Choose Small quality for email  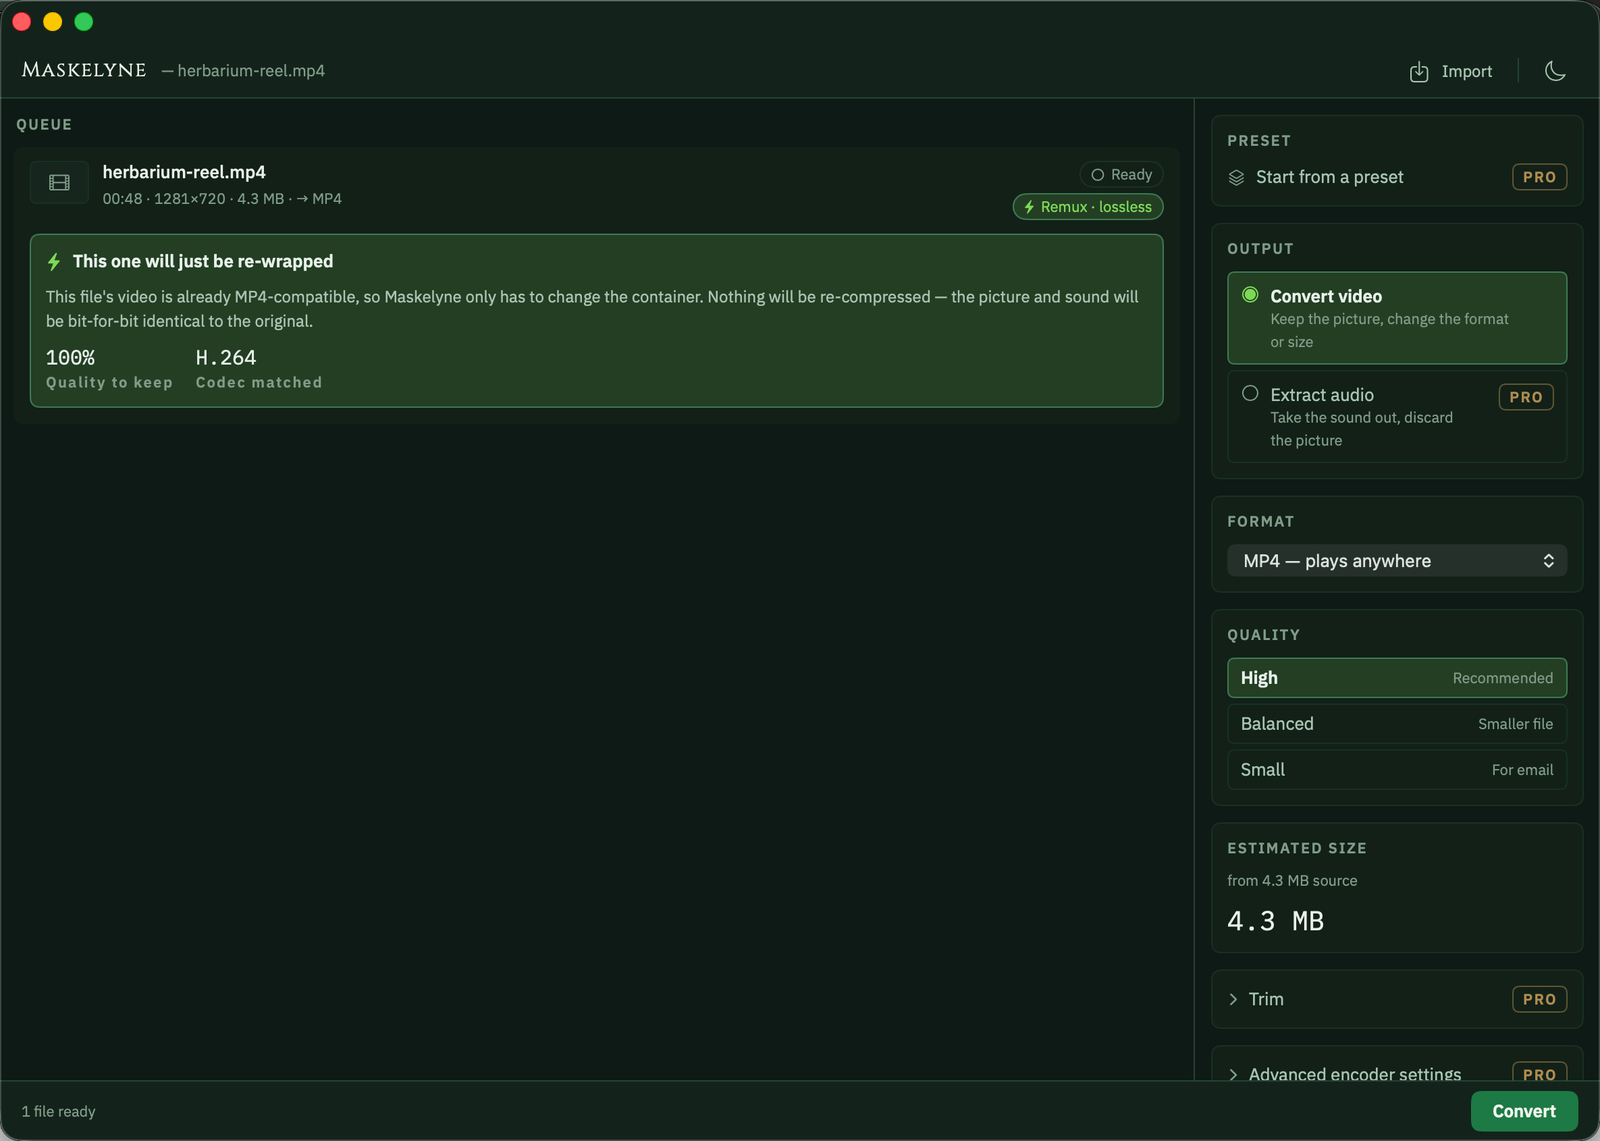1397,770
